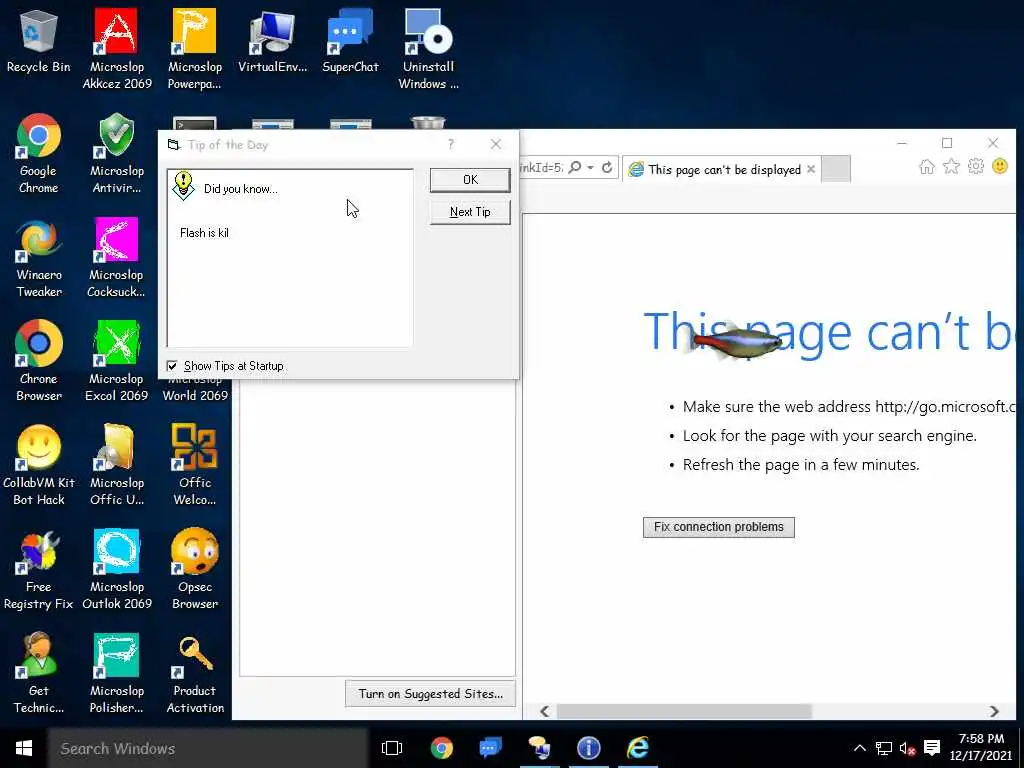Close the Tip of the Day dialog
This screenshot has height=768, width=1024.
(496, 144)
